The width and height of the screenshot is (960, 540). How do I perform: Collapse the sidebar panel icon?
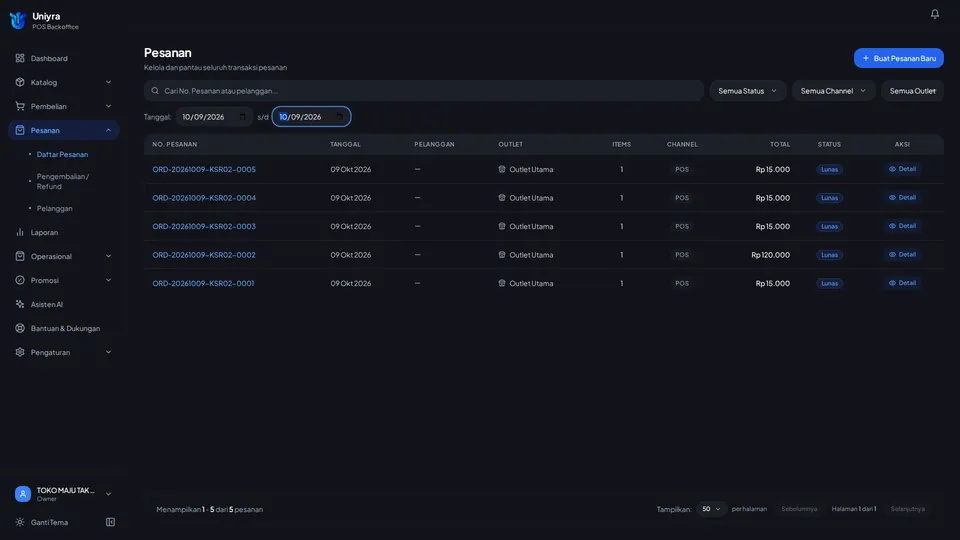(110, 522)
